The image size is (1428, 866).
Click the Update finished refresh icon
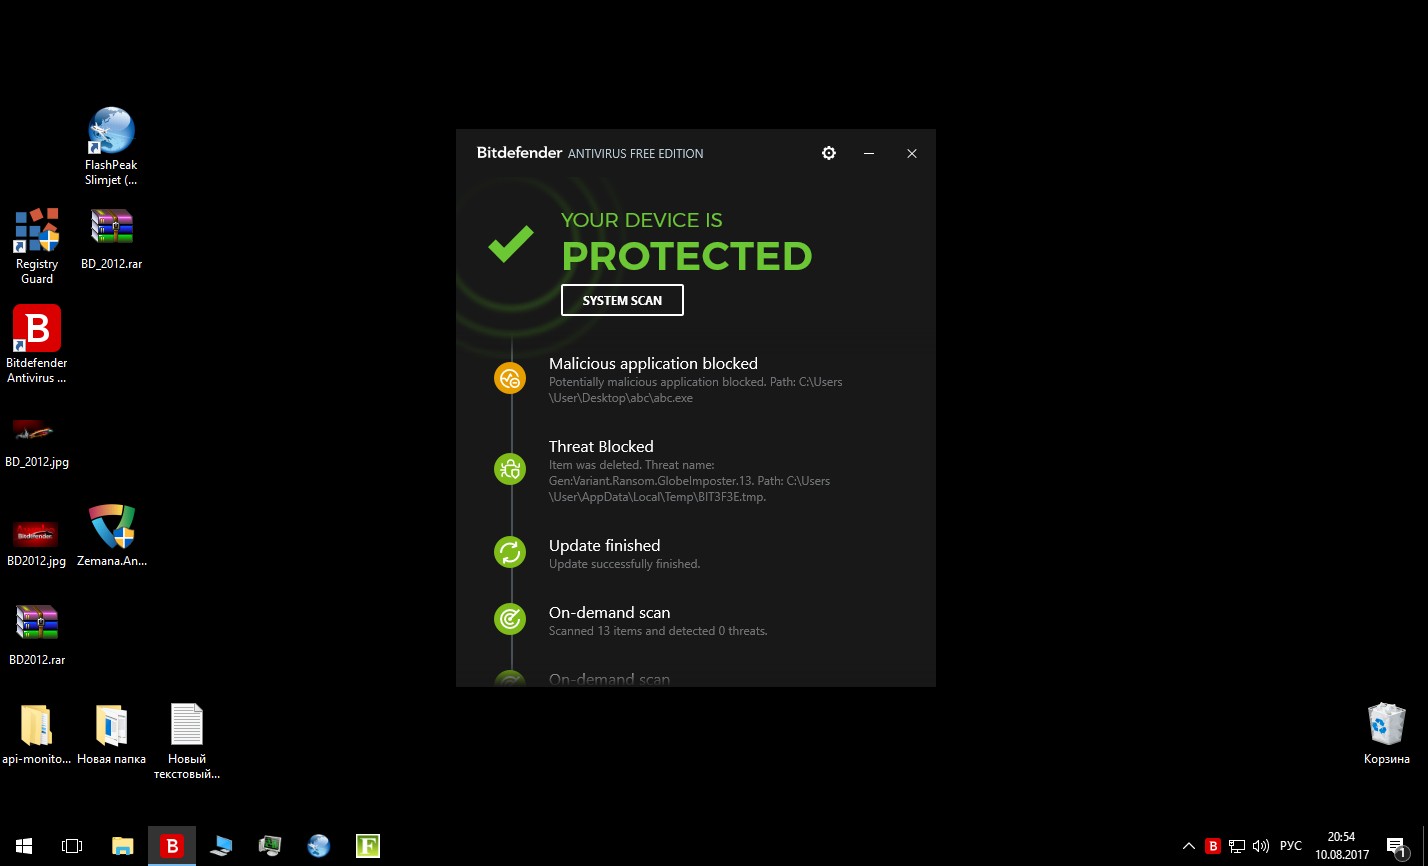coord(510,552)
